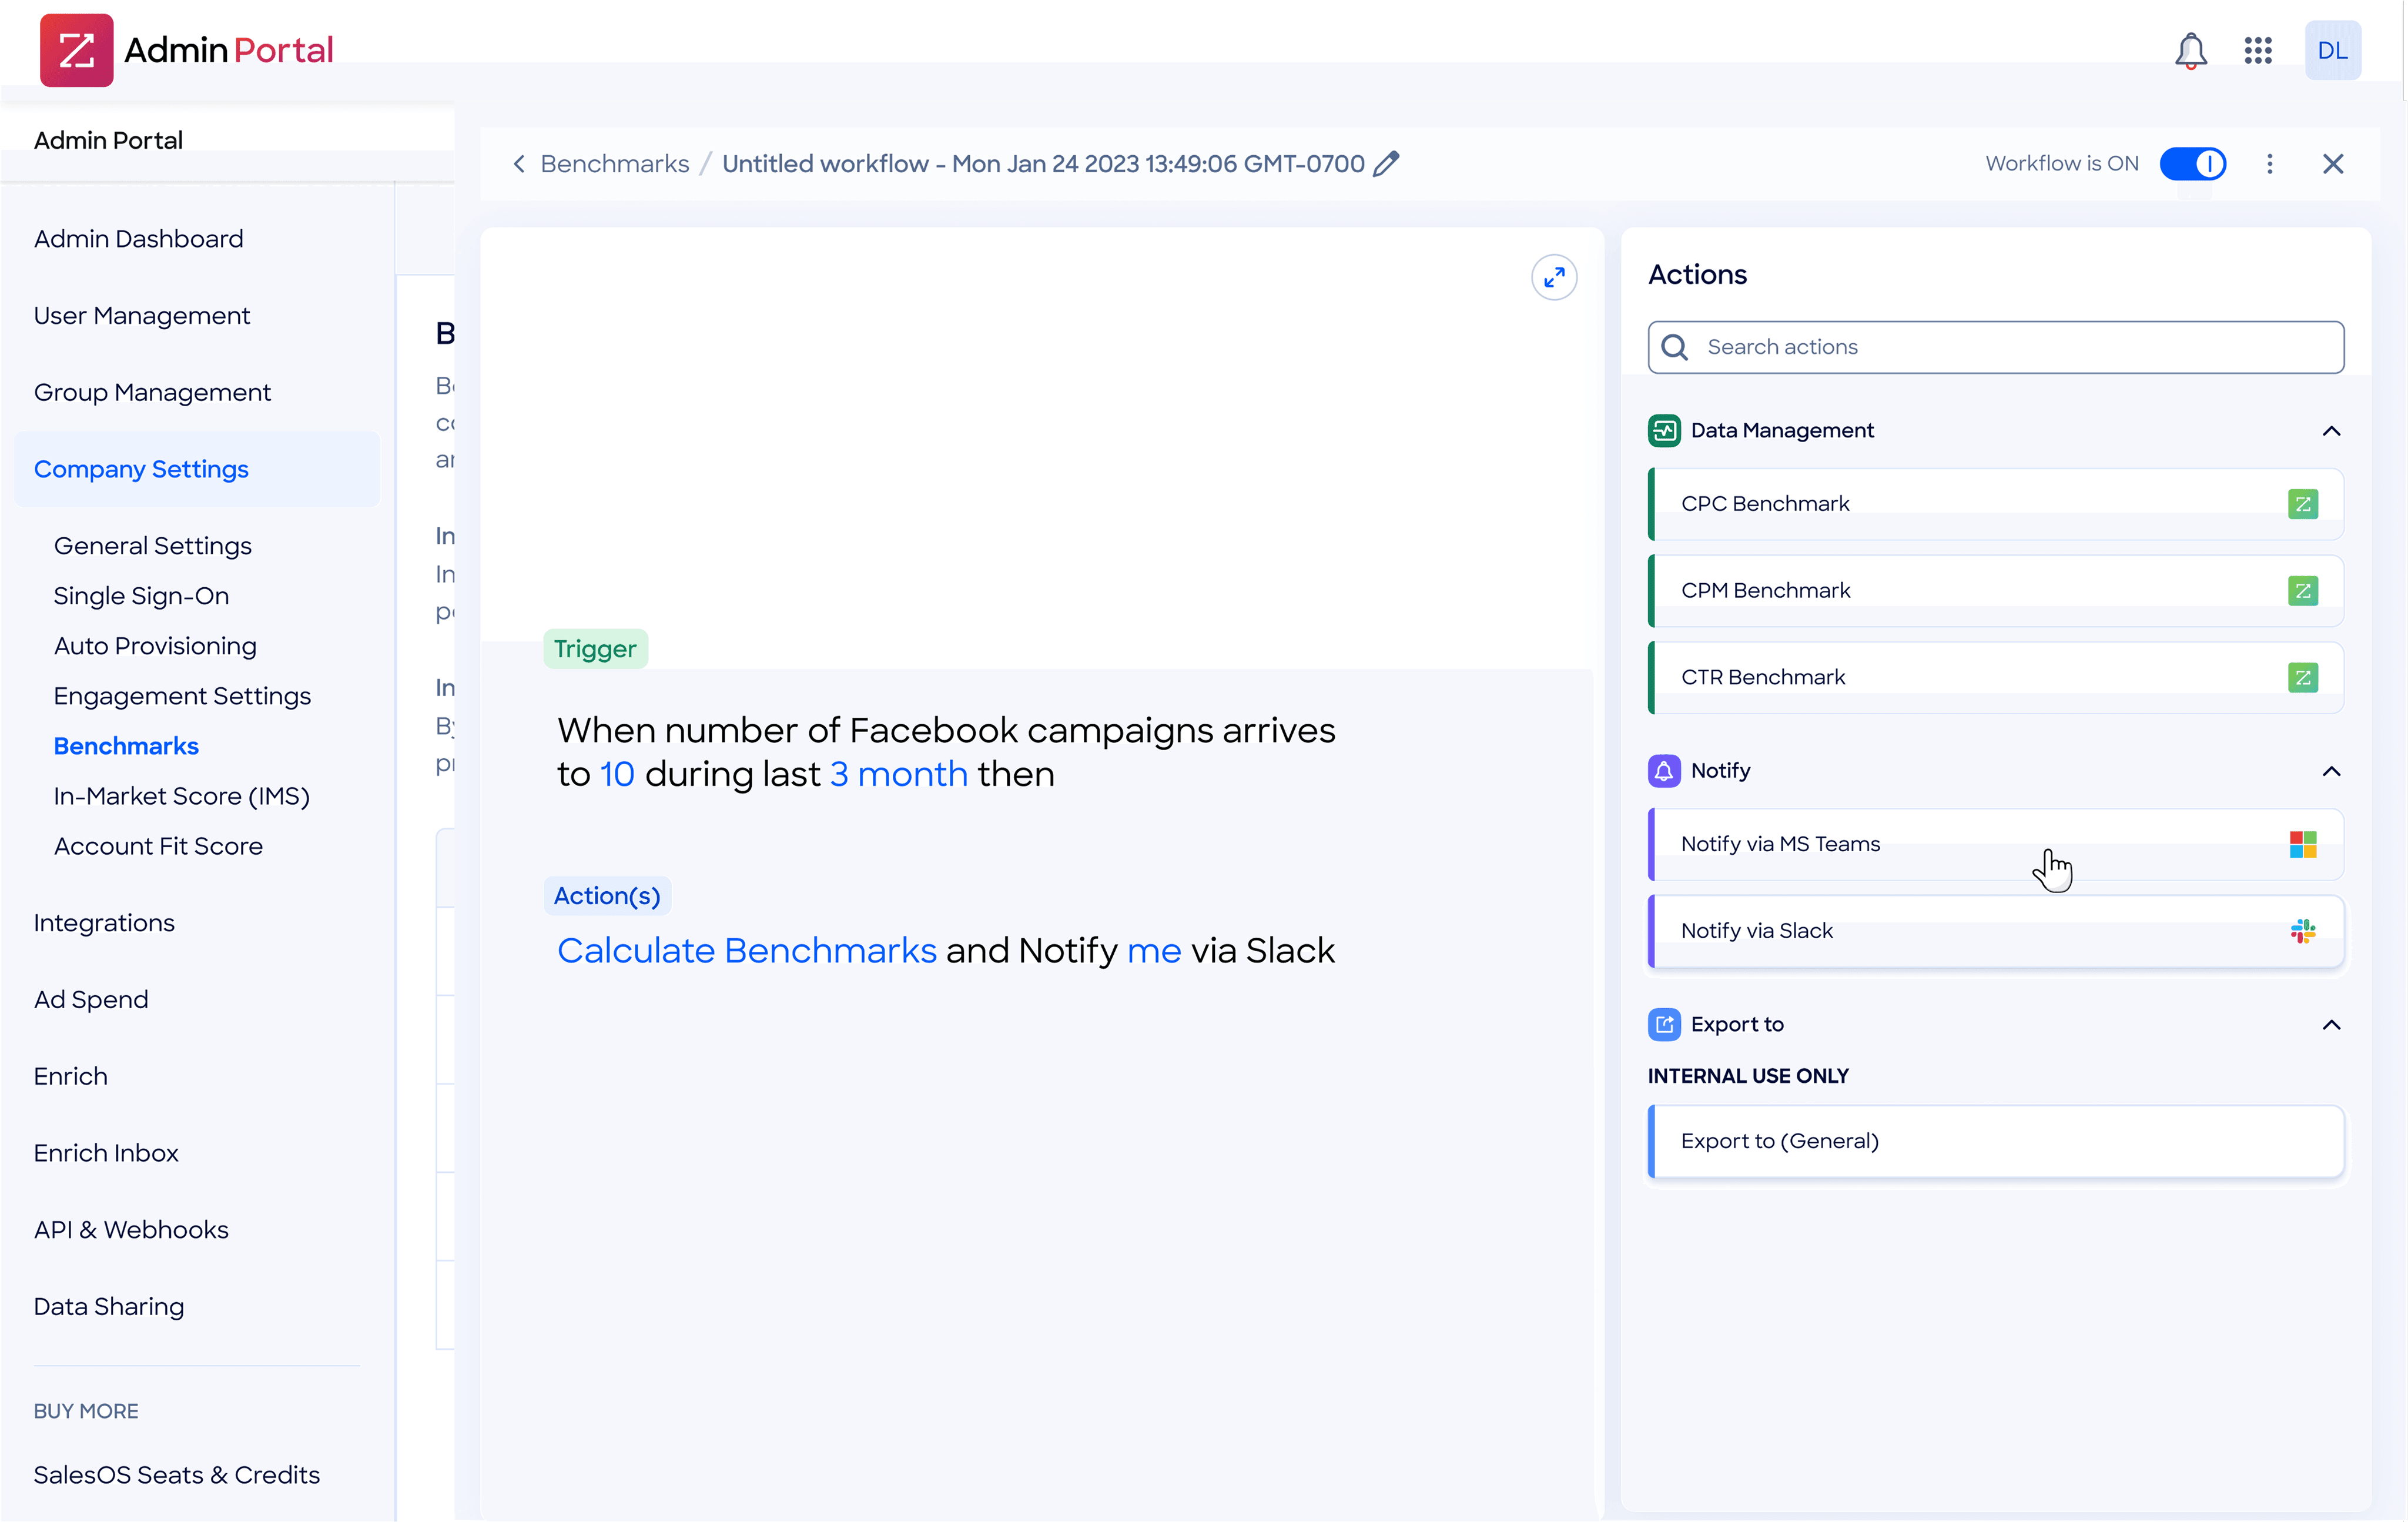Select the Export to (General) action
This screenshot has height=1522, width=2408.
pyautogui.click(x=1995, y=1141)
